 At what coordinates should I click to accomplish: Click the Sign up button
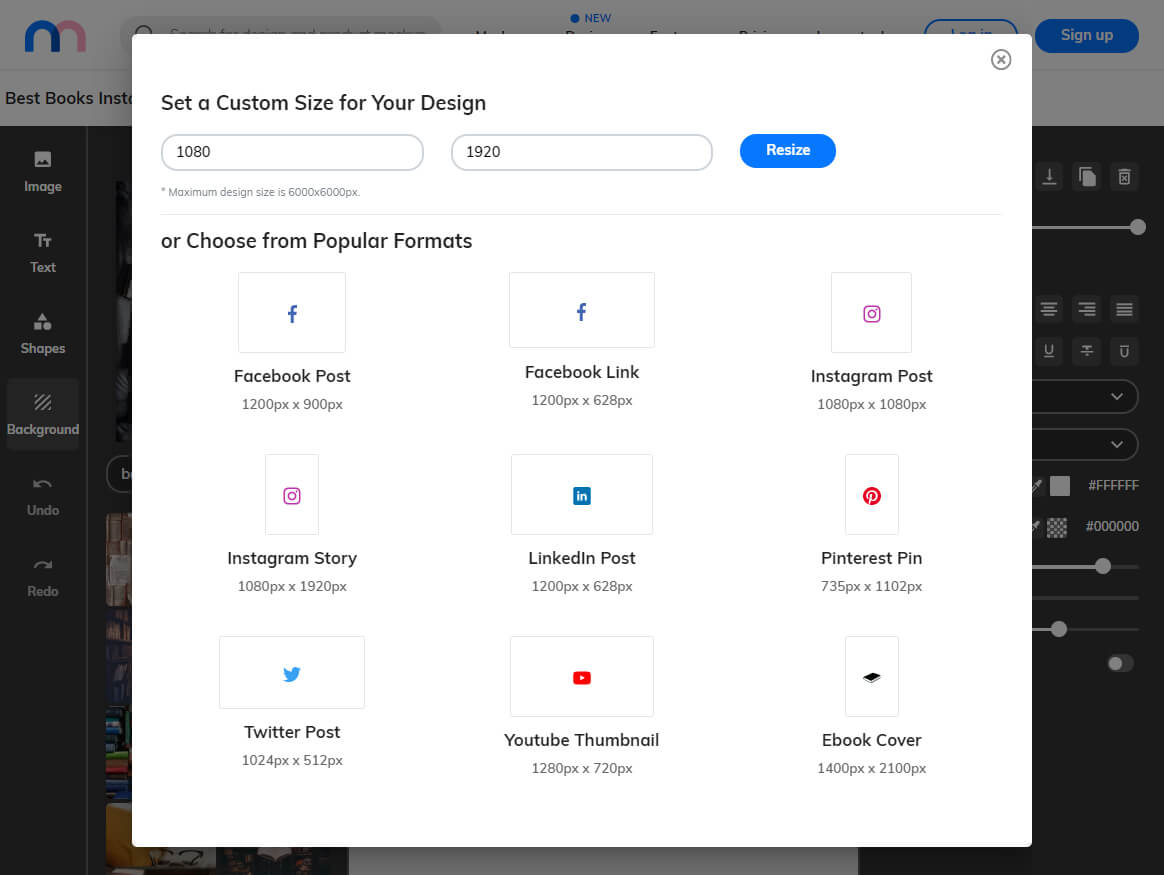coord(1087,36)
